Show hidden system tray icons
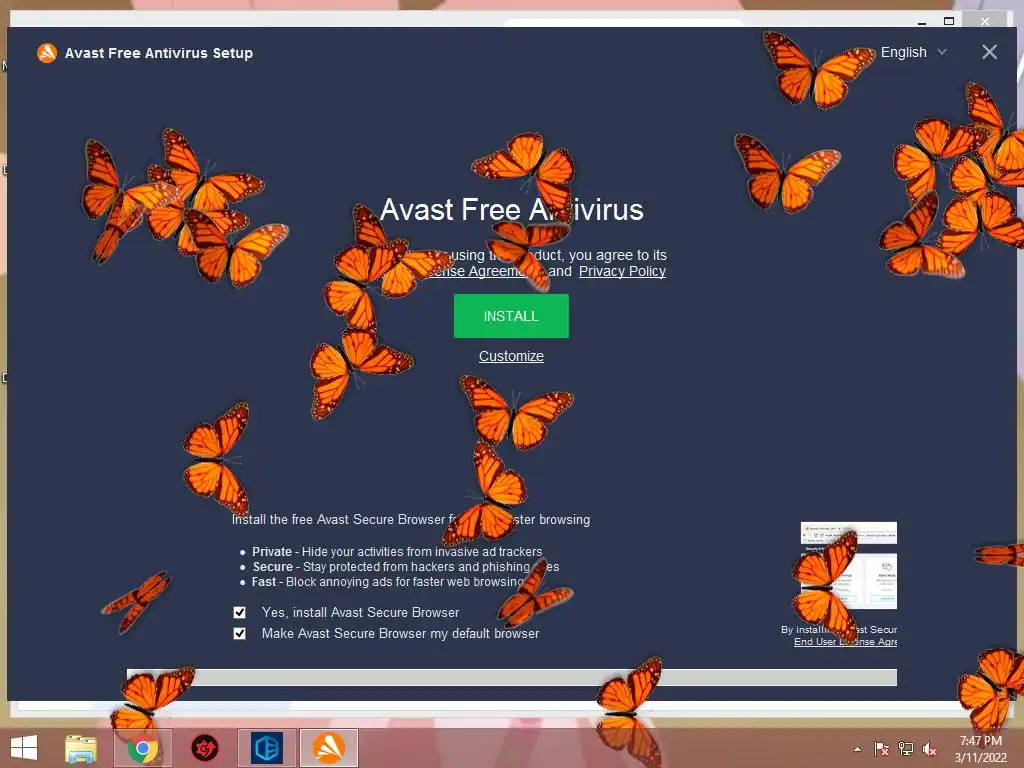 click(x=857, y=749)
